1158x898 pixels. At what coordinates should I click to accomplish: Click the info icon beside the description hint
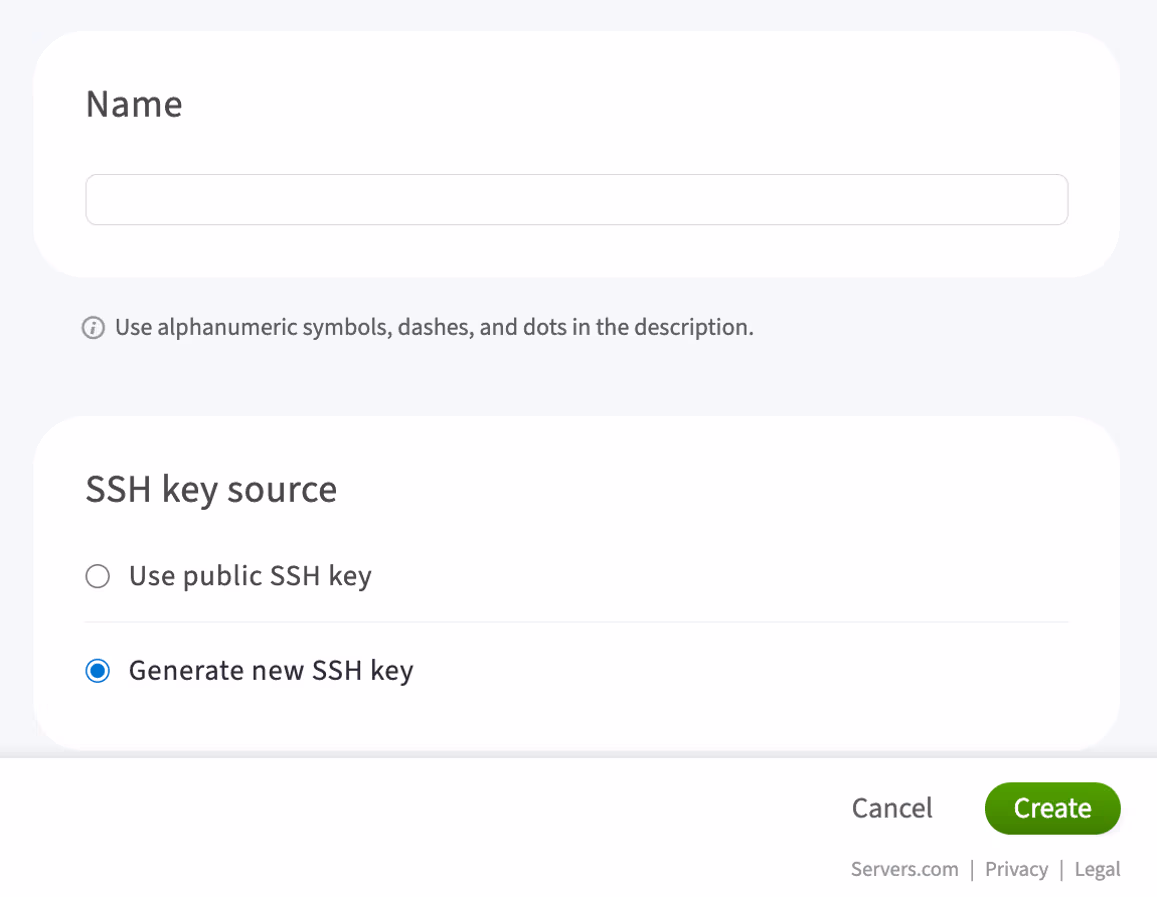[93, 327]
